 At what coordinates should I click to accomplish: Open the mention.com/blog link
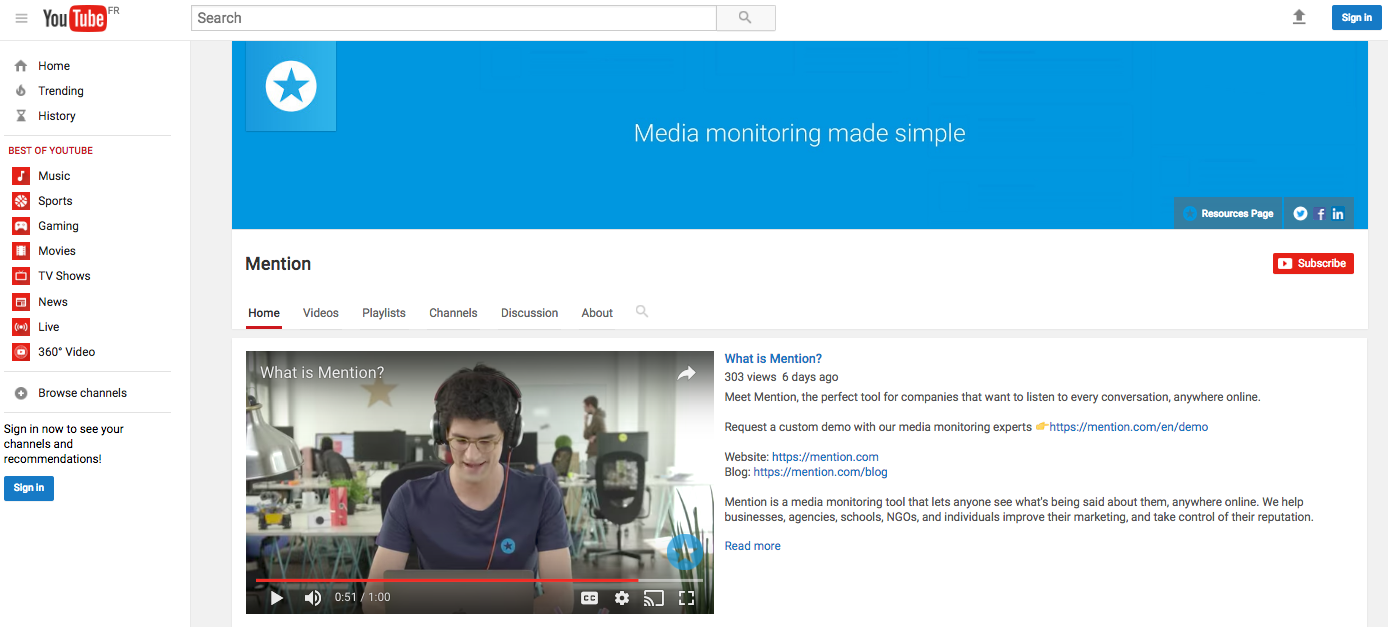coord(820,472)
